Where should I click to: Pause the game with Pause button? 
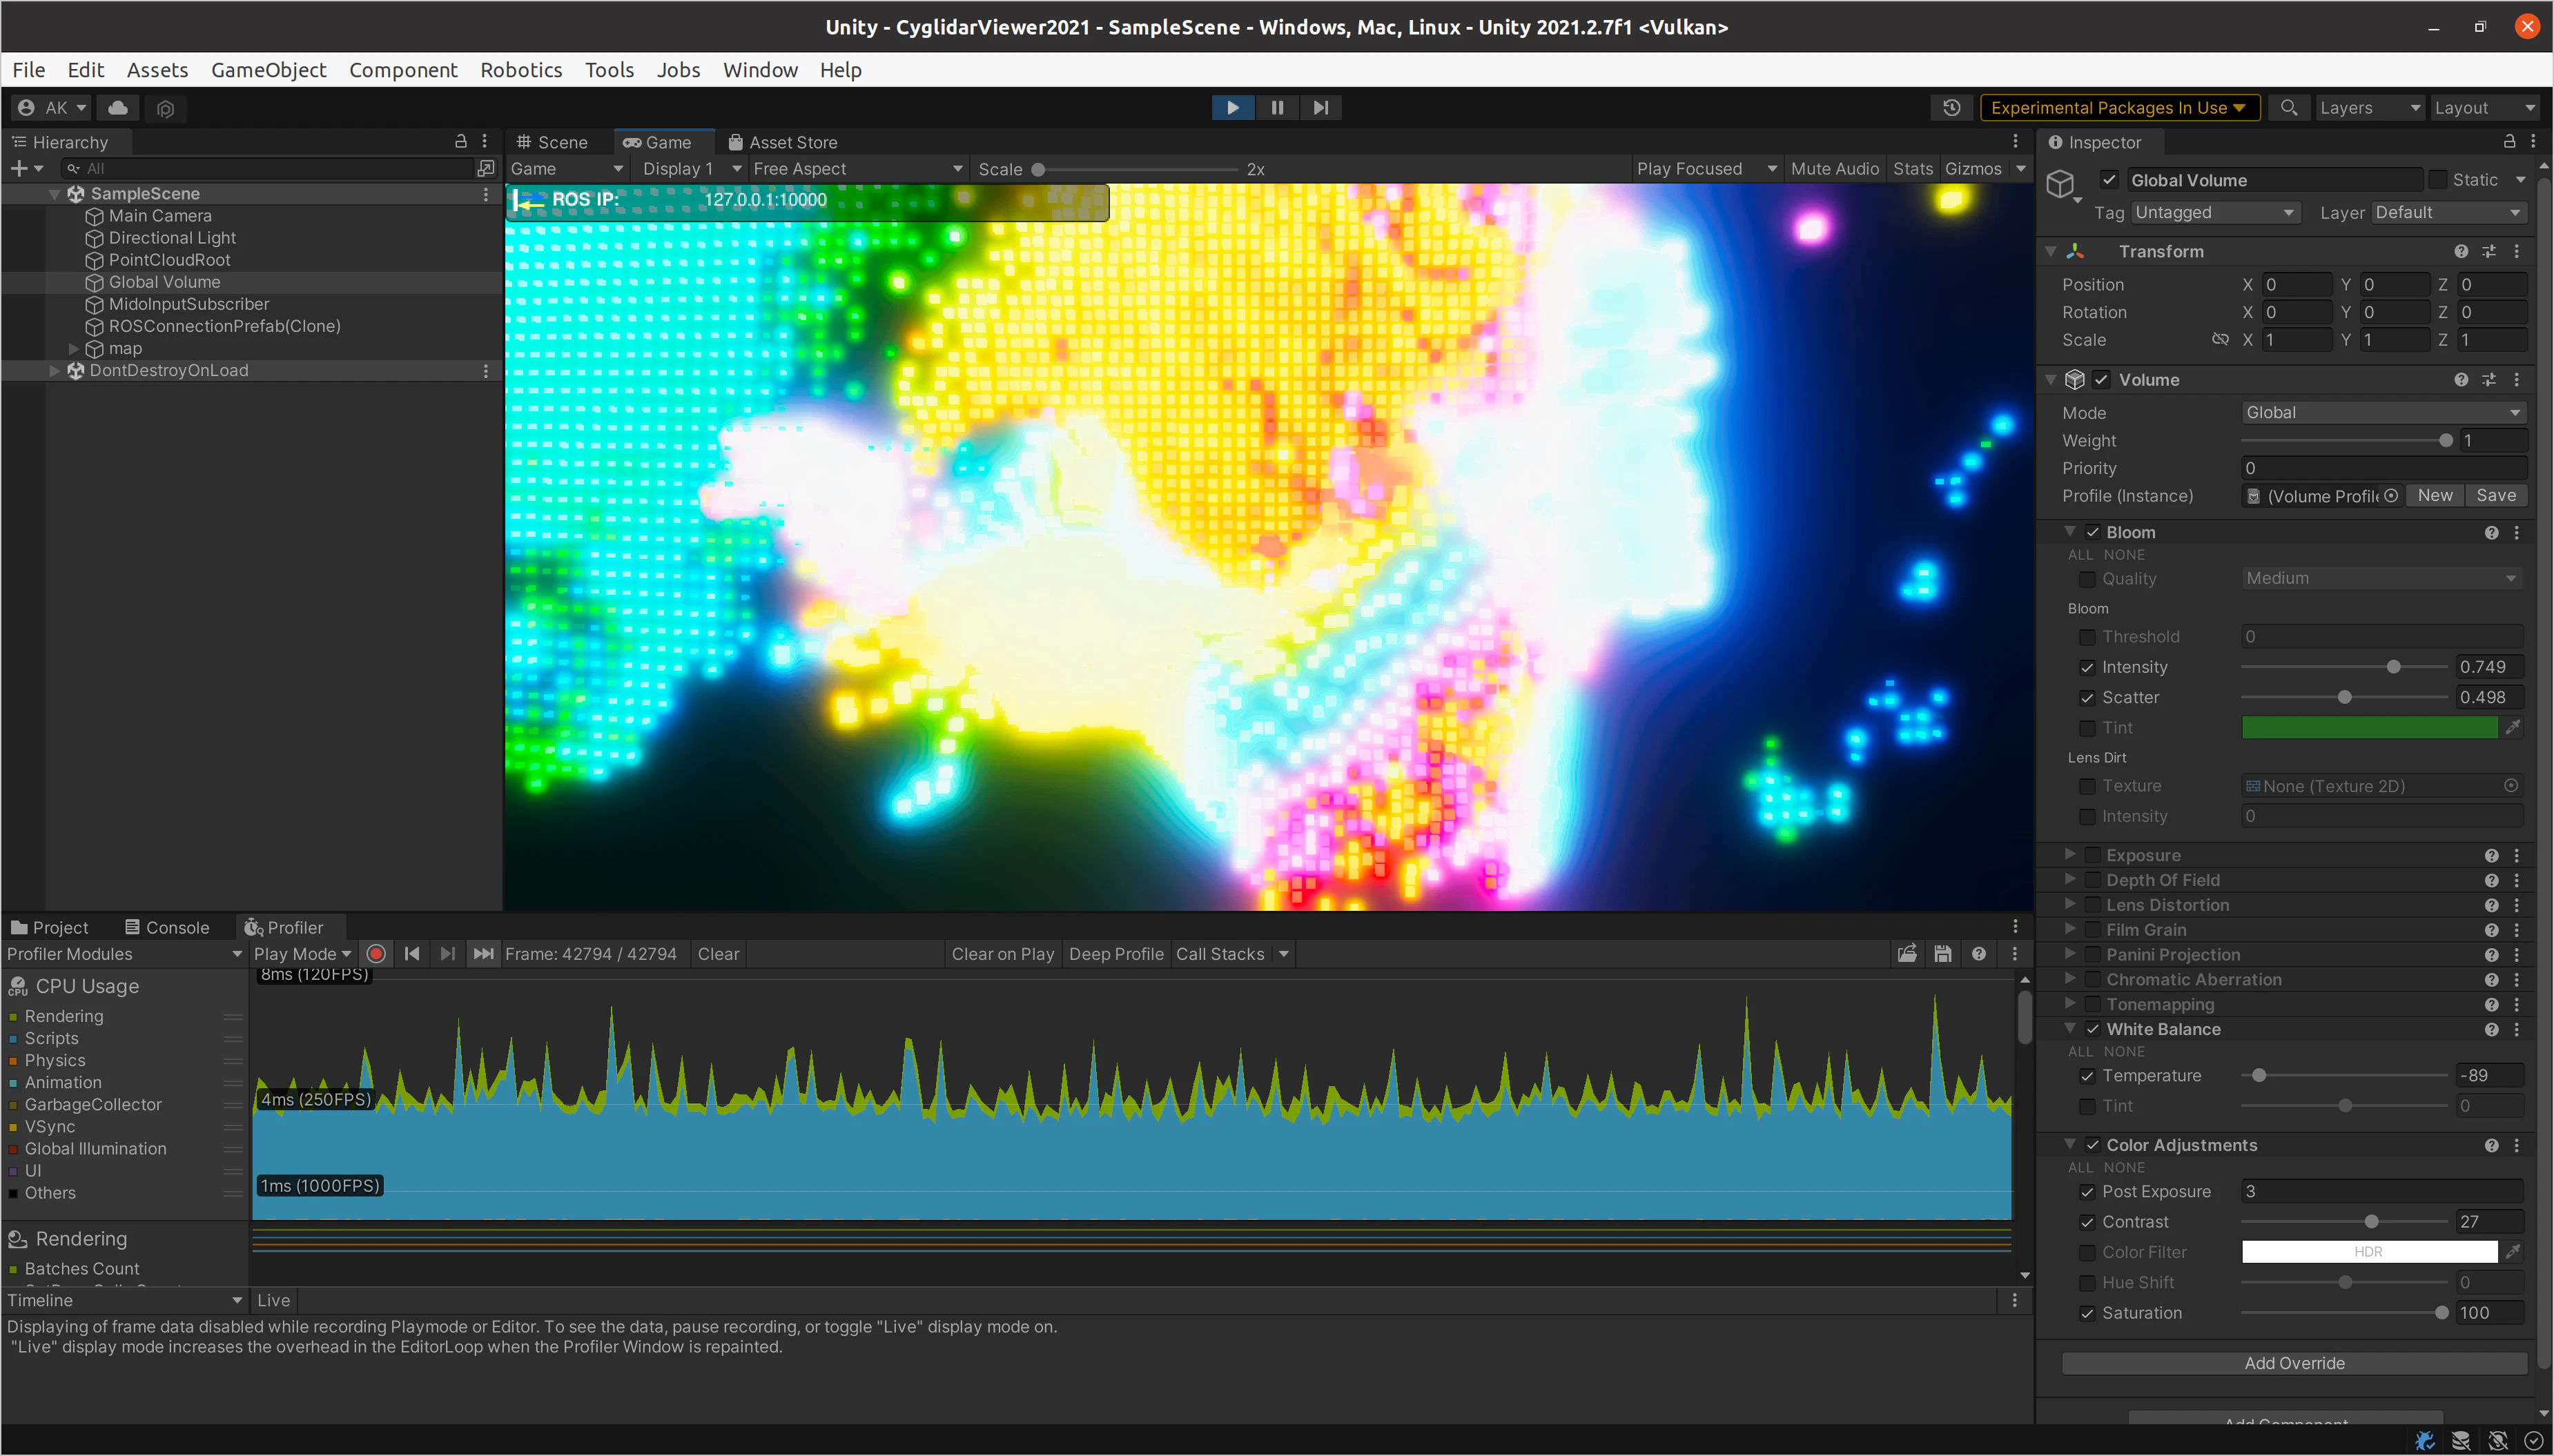[x=1277, y=108]
